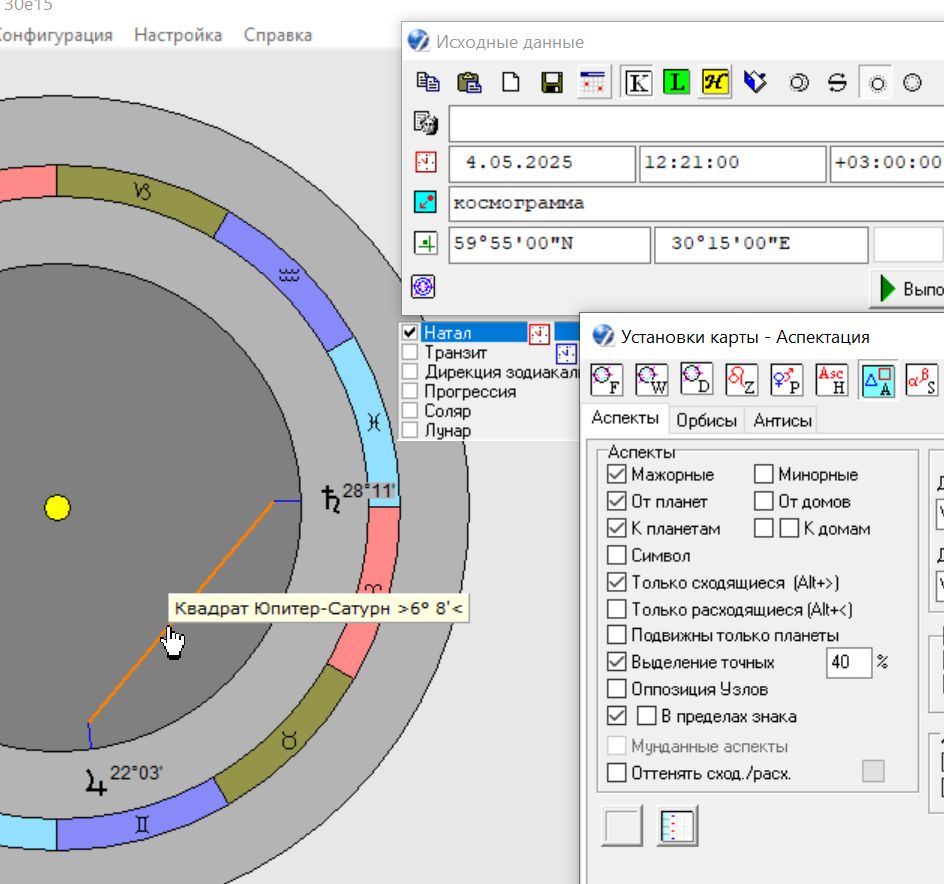
Task: Click the blue zodiac wheel icon
Action: 423,286
